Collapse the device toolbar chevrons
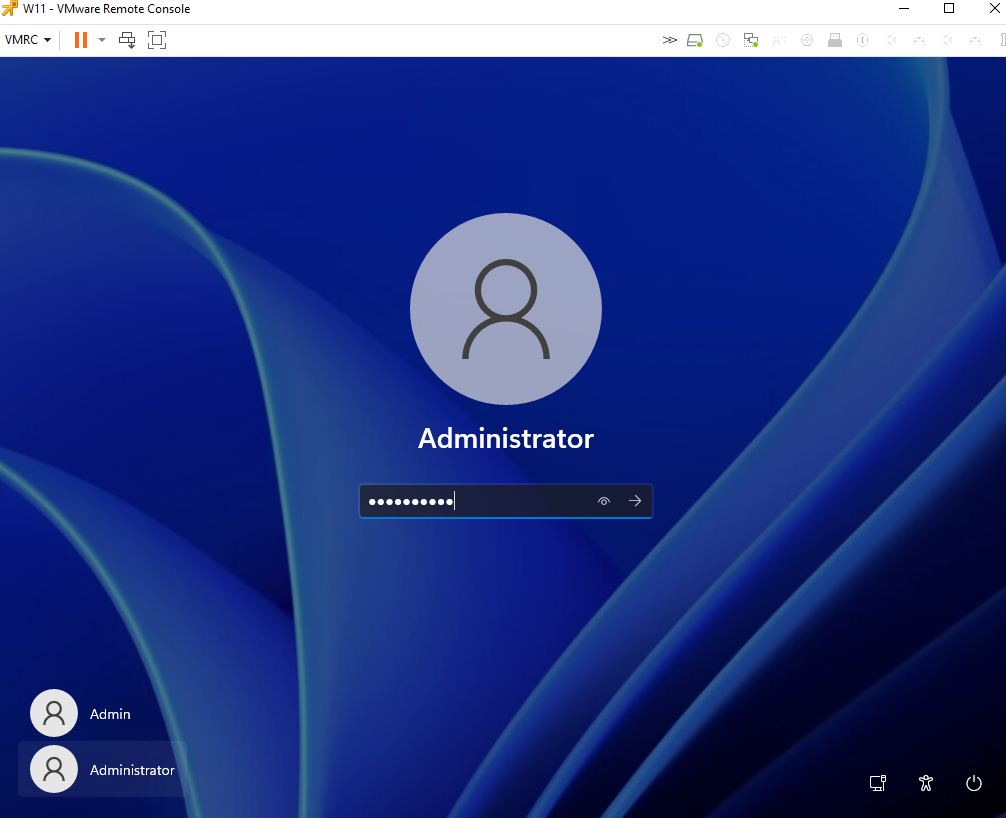Viewport: 1006px width, 818px height. pyautogui.click(x=669, y=40)
